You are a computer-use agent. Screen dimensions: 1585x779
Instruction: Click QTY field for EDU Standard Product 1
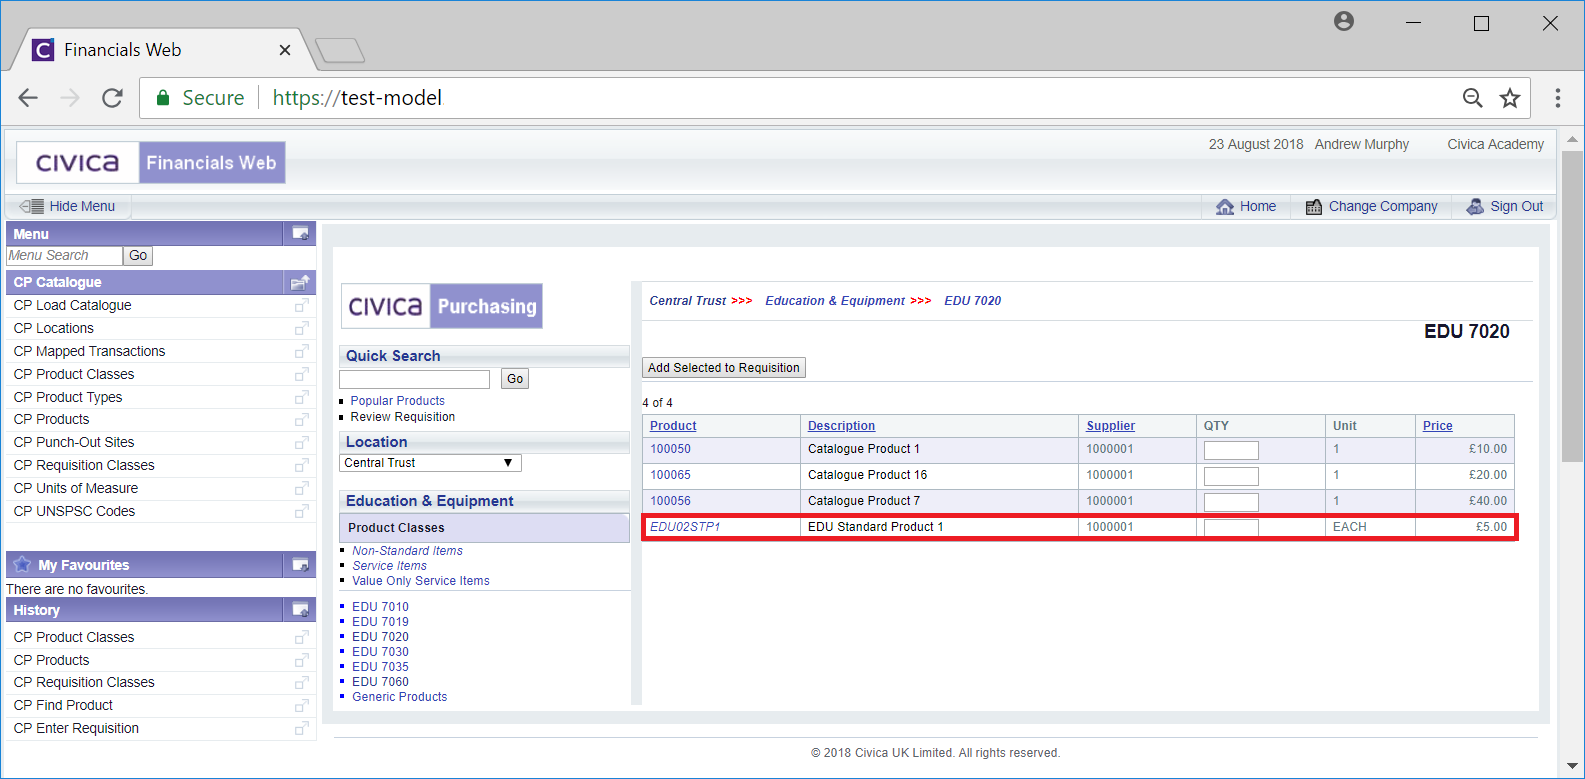click(x=1231, y=528)
